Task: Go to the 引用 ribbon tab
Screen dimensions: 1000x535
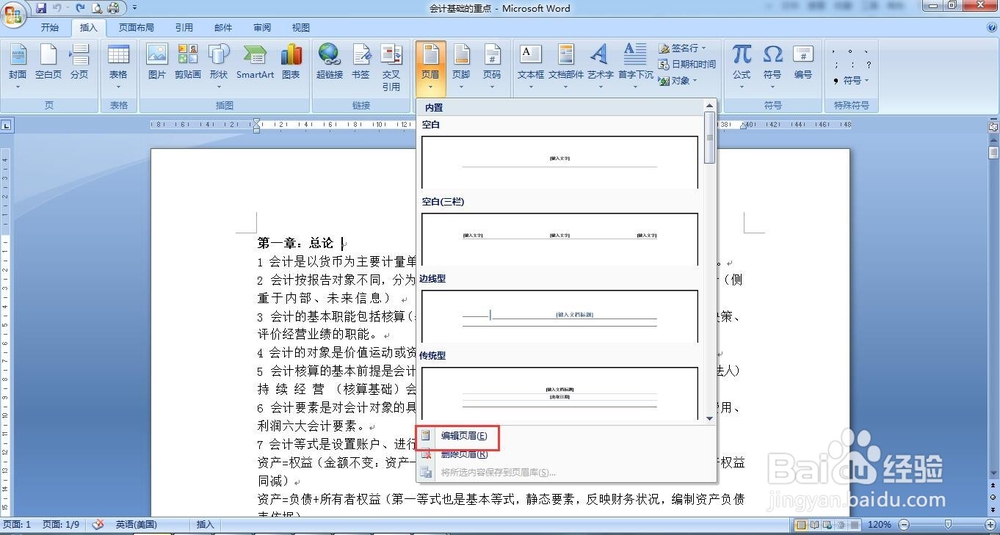Action: coord(184,27)
